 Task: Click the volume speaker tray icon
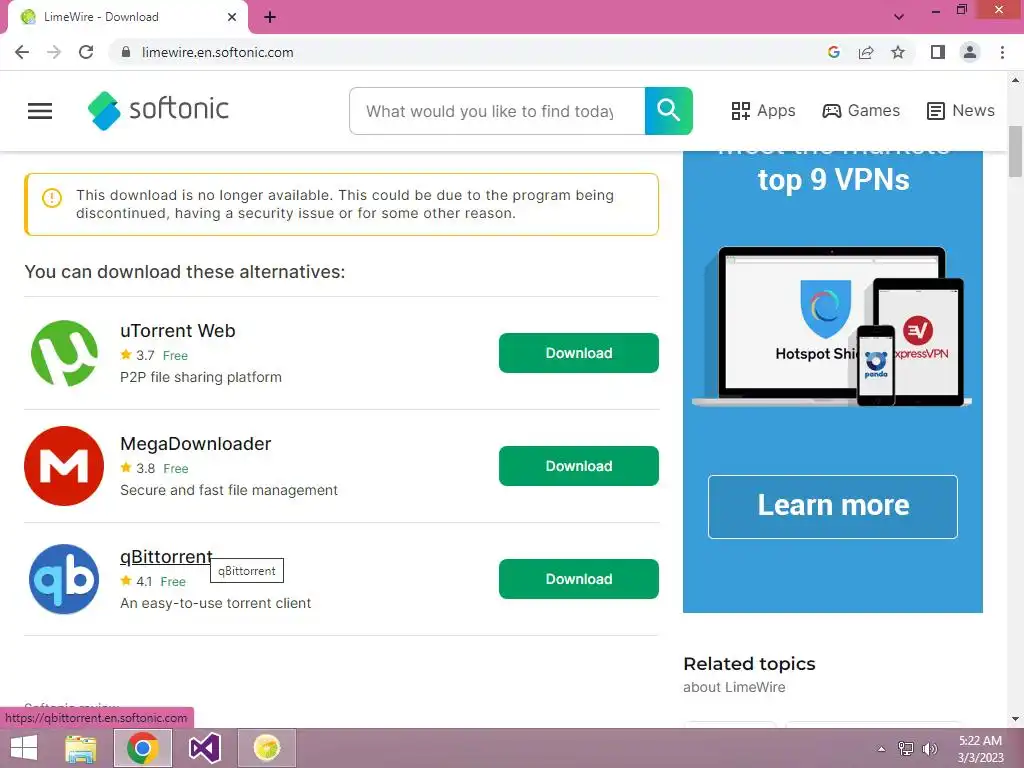pyautogui.click(x=929, y=749)
